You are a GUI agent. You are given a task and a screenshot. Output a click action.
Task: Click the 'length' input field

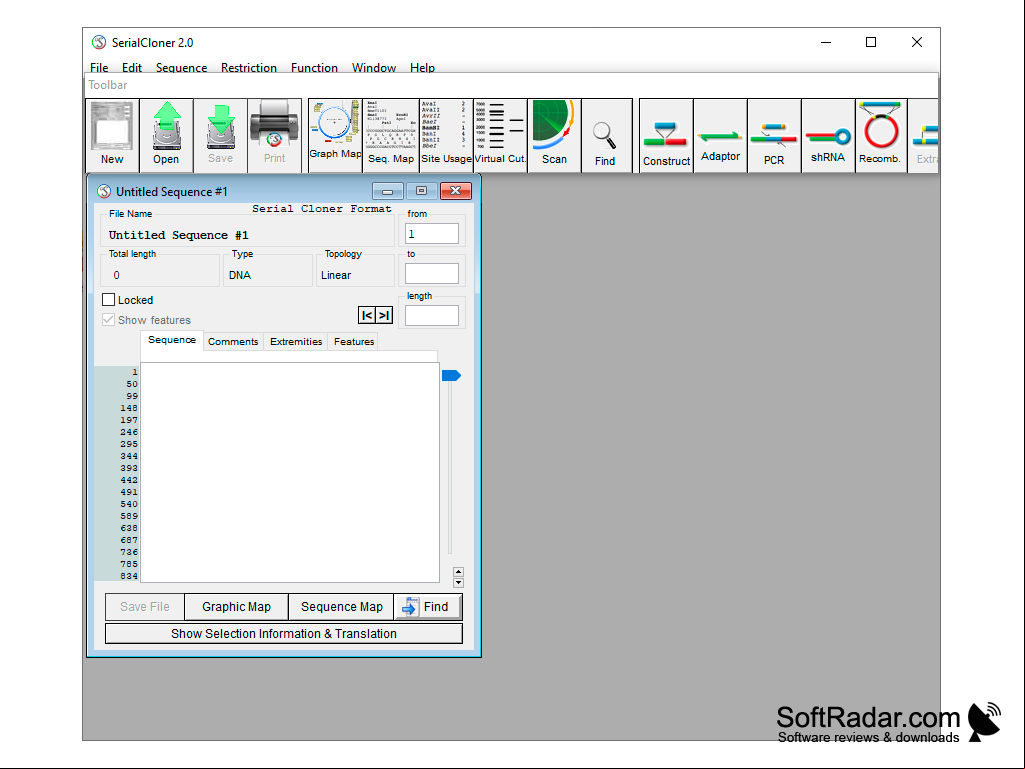(x=432, y=315)
